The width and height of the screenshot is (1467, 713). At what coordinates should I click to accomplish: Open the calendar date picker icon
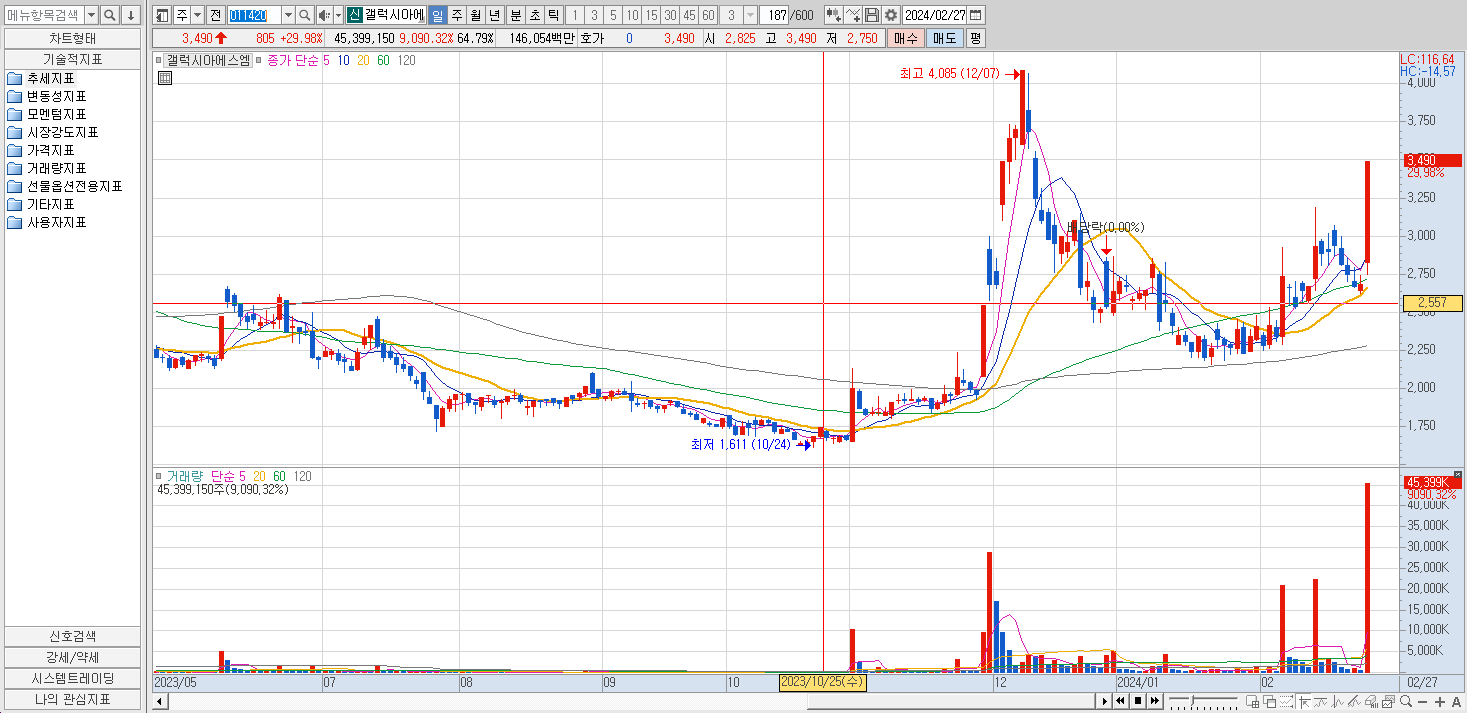tap(975, 15)
